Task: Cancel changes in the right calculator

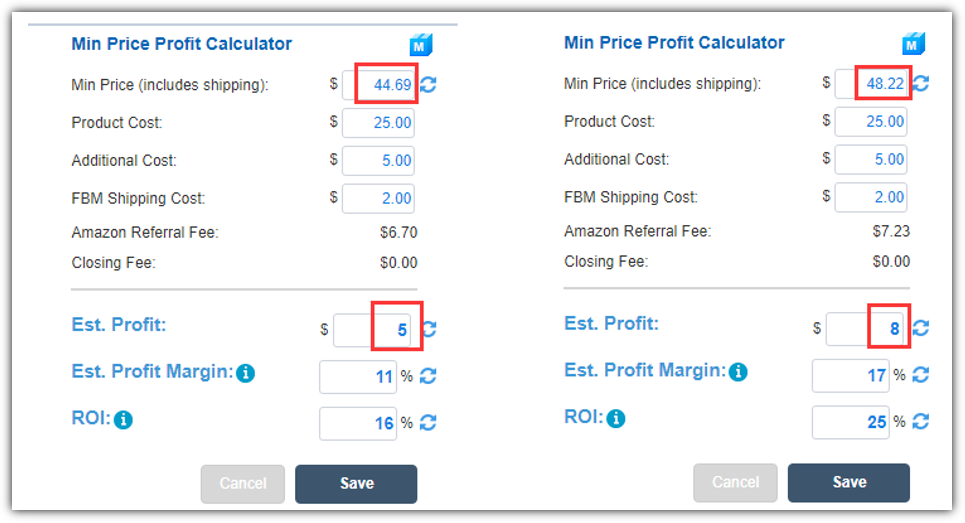Action: 735,482
